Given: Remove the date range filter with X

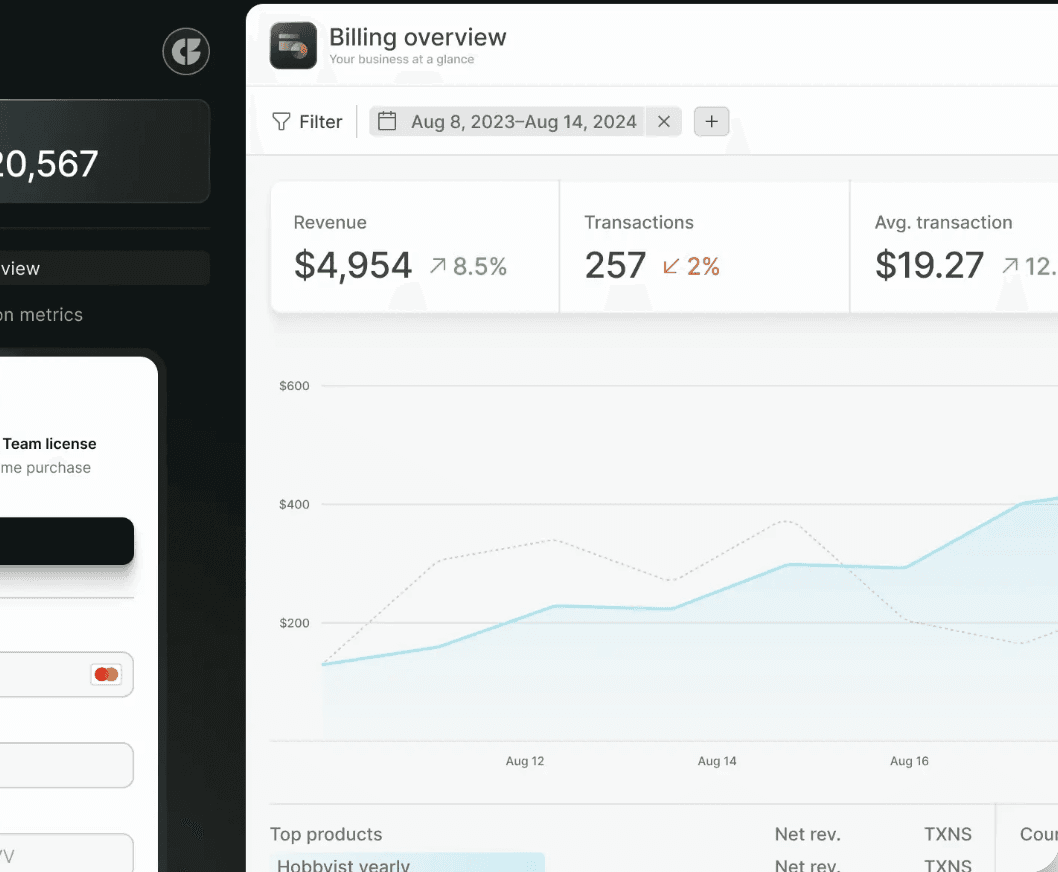Looking at the screenshot, I should coord(664,121).
